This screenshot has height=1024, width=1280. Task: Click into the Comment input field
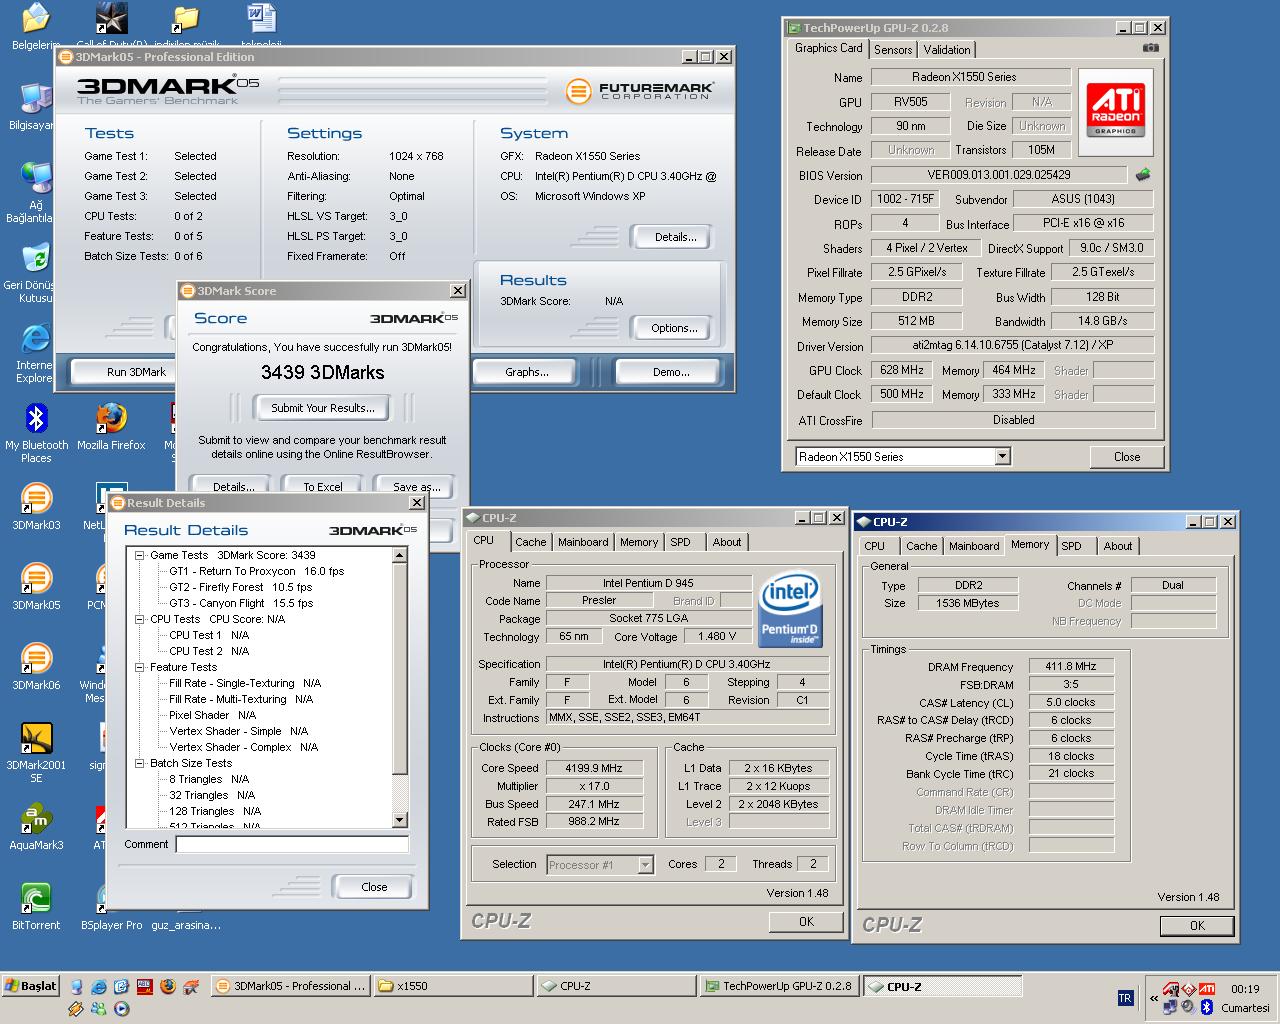292,844
